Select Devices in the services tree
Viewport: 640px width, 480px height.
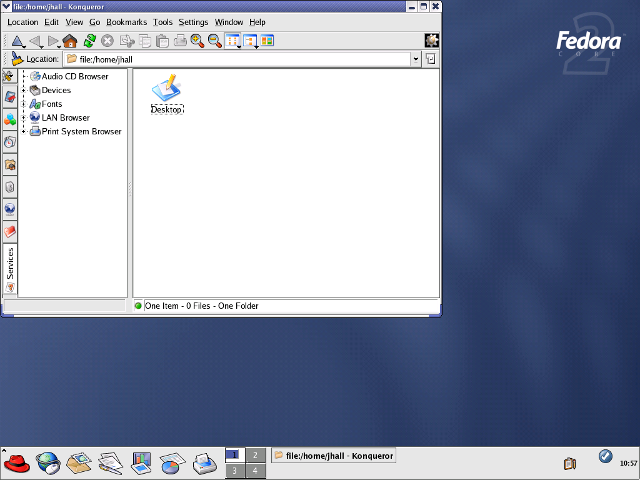(x=56, y=90)
